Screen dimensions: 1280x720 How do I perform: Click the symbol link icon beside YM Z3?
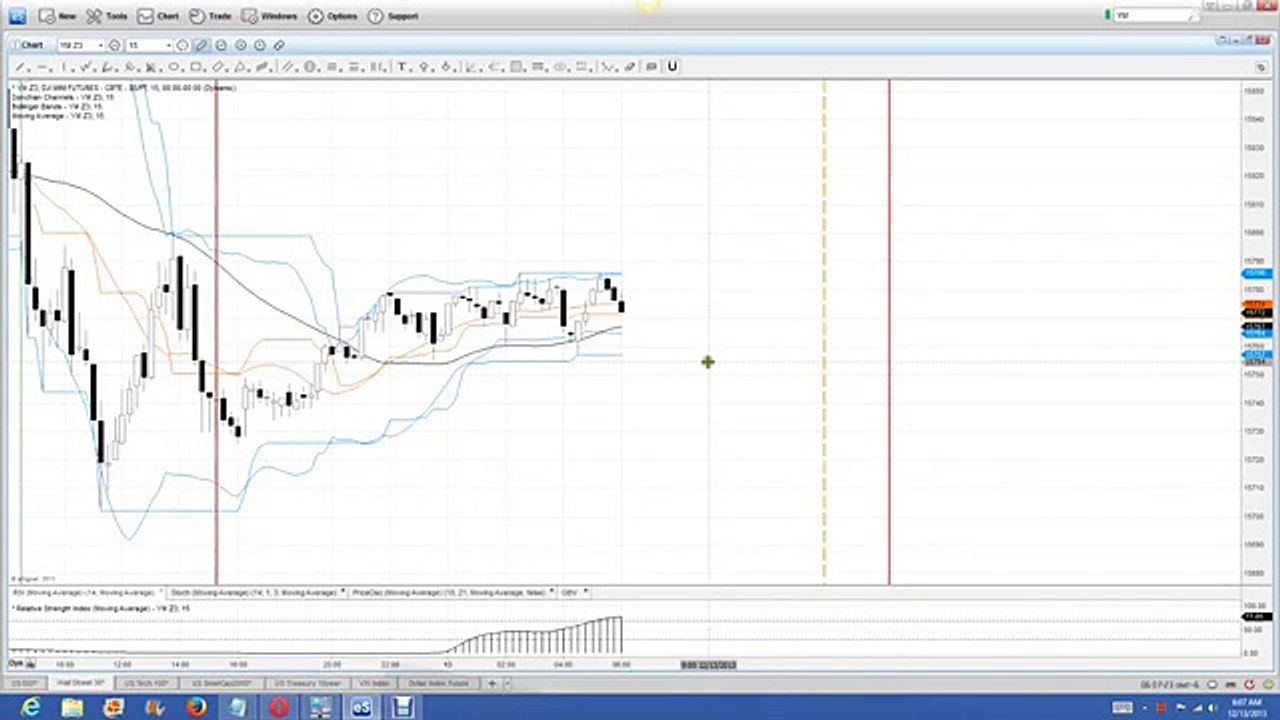pos(114,45)
